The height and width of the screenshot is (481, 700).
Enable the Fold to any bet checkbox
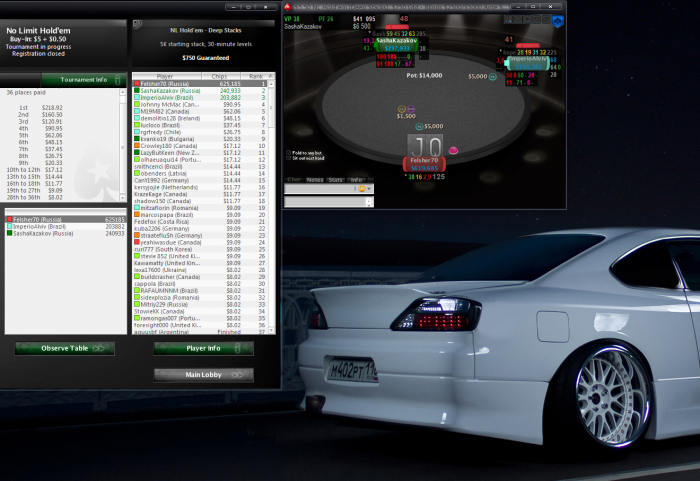pos(288,153)
